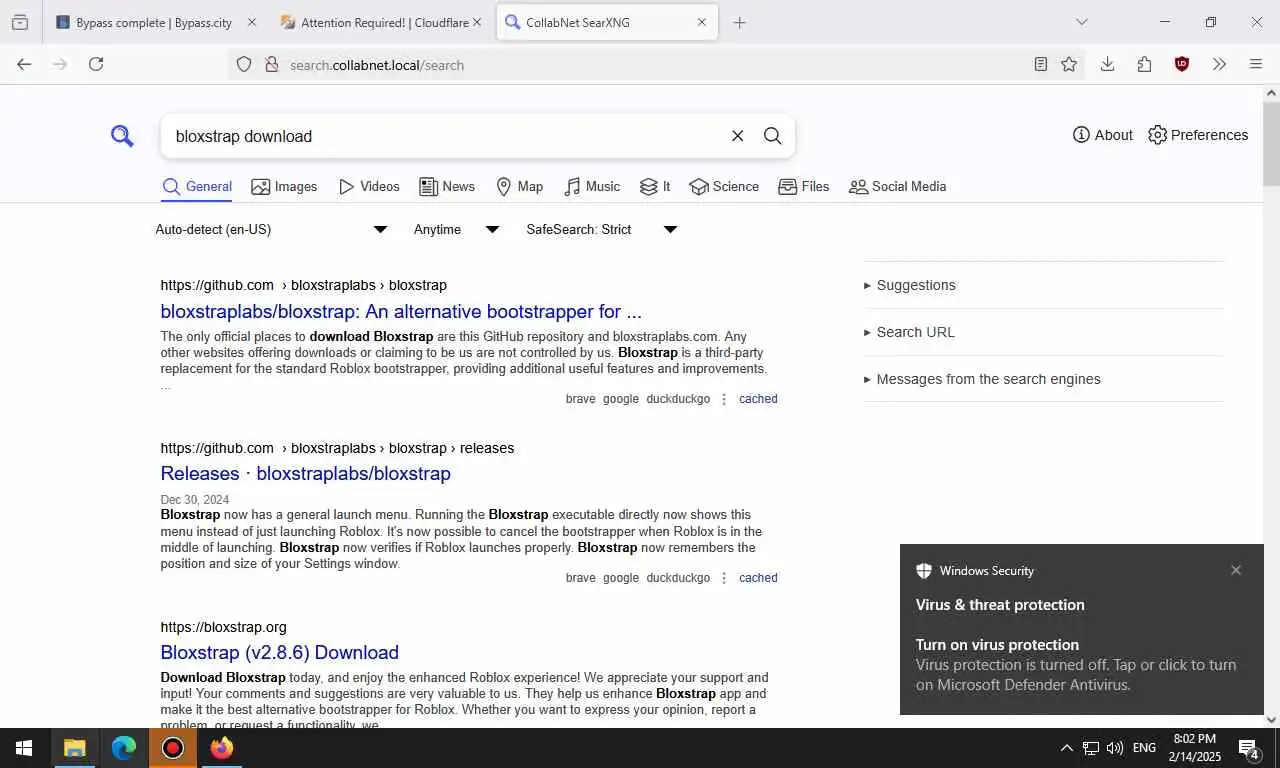1280x768 pixels.
Task: Bookmark this page with the star
Action: click(1069, 64)
